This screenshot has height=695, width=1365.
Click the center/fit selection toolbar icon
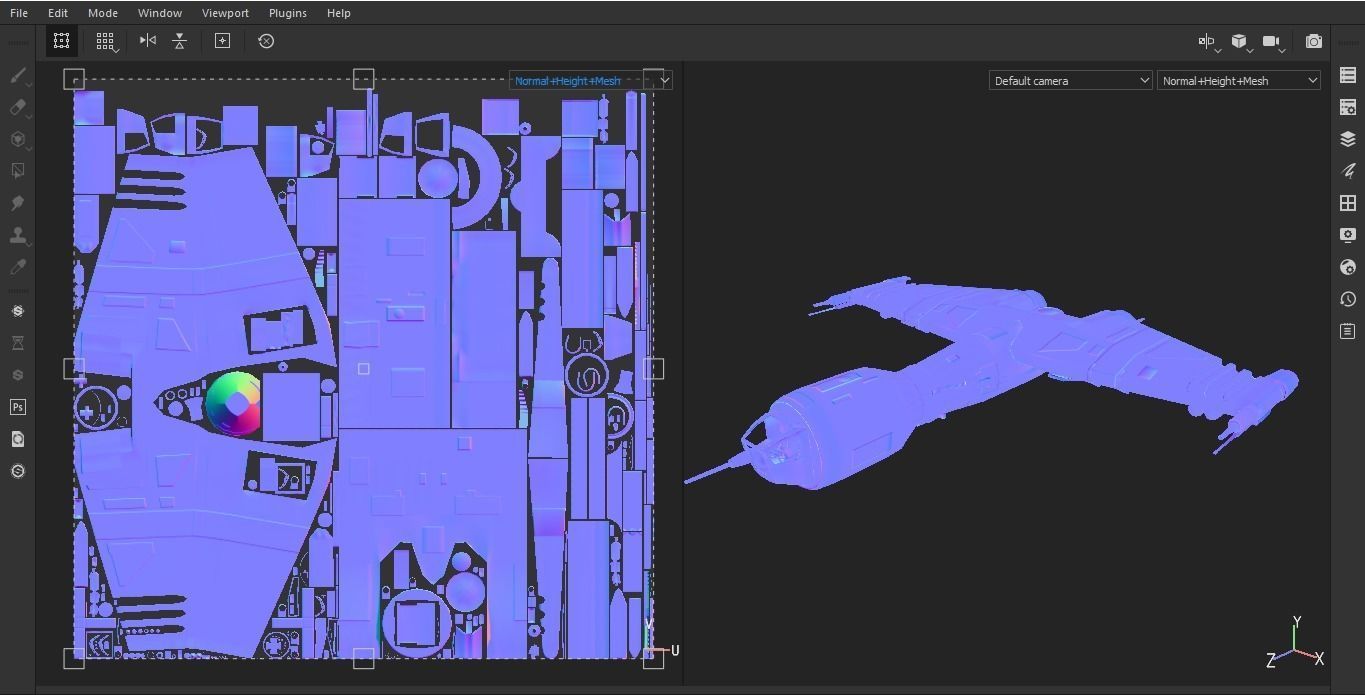[222, 41]
